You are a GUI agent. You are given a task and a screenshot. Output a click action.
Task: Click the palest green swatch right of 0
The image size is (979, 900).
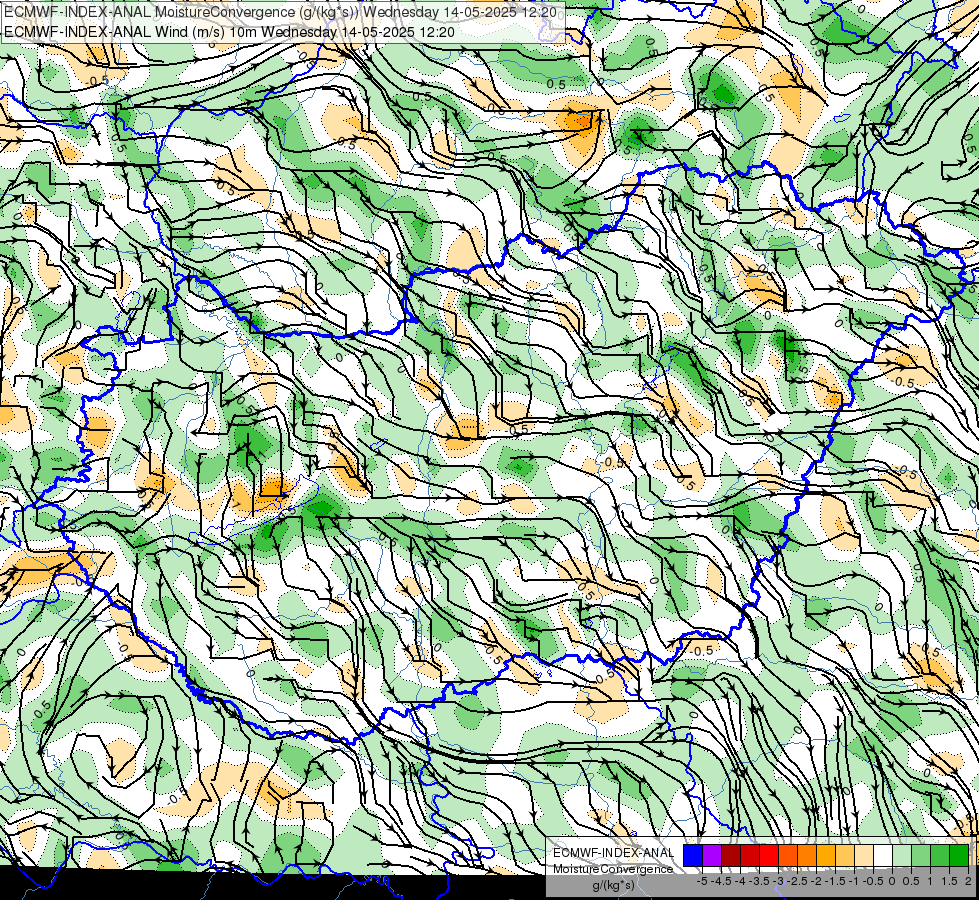tap(902, 856)
